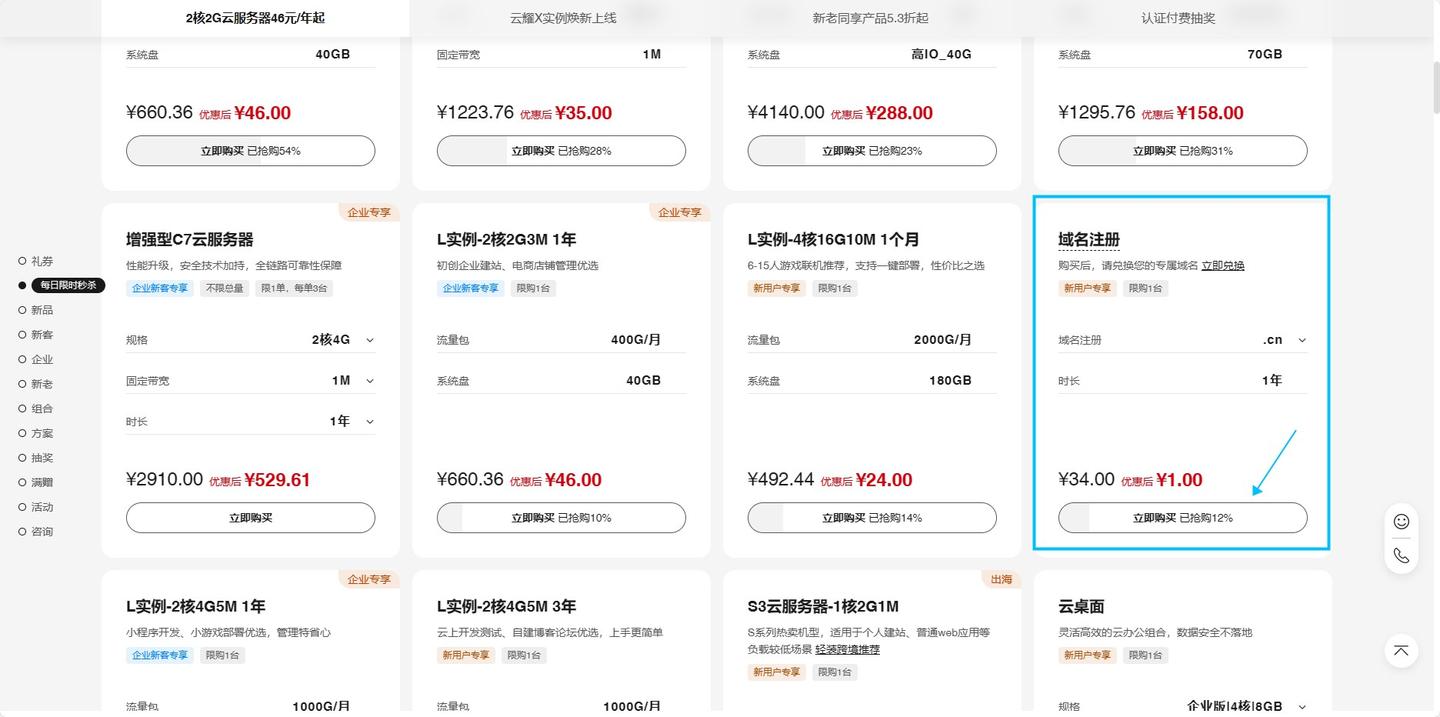The width and height of the screenshot is (1440, 717).
Task: Click the 流量包 400G/月 value
Action: [636, 340]
